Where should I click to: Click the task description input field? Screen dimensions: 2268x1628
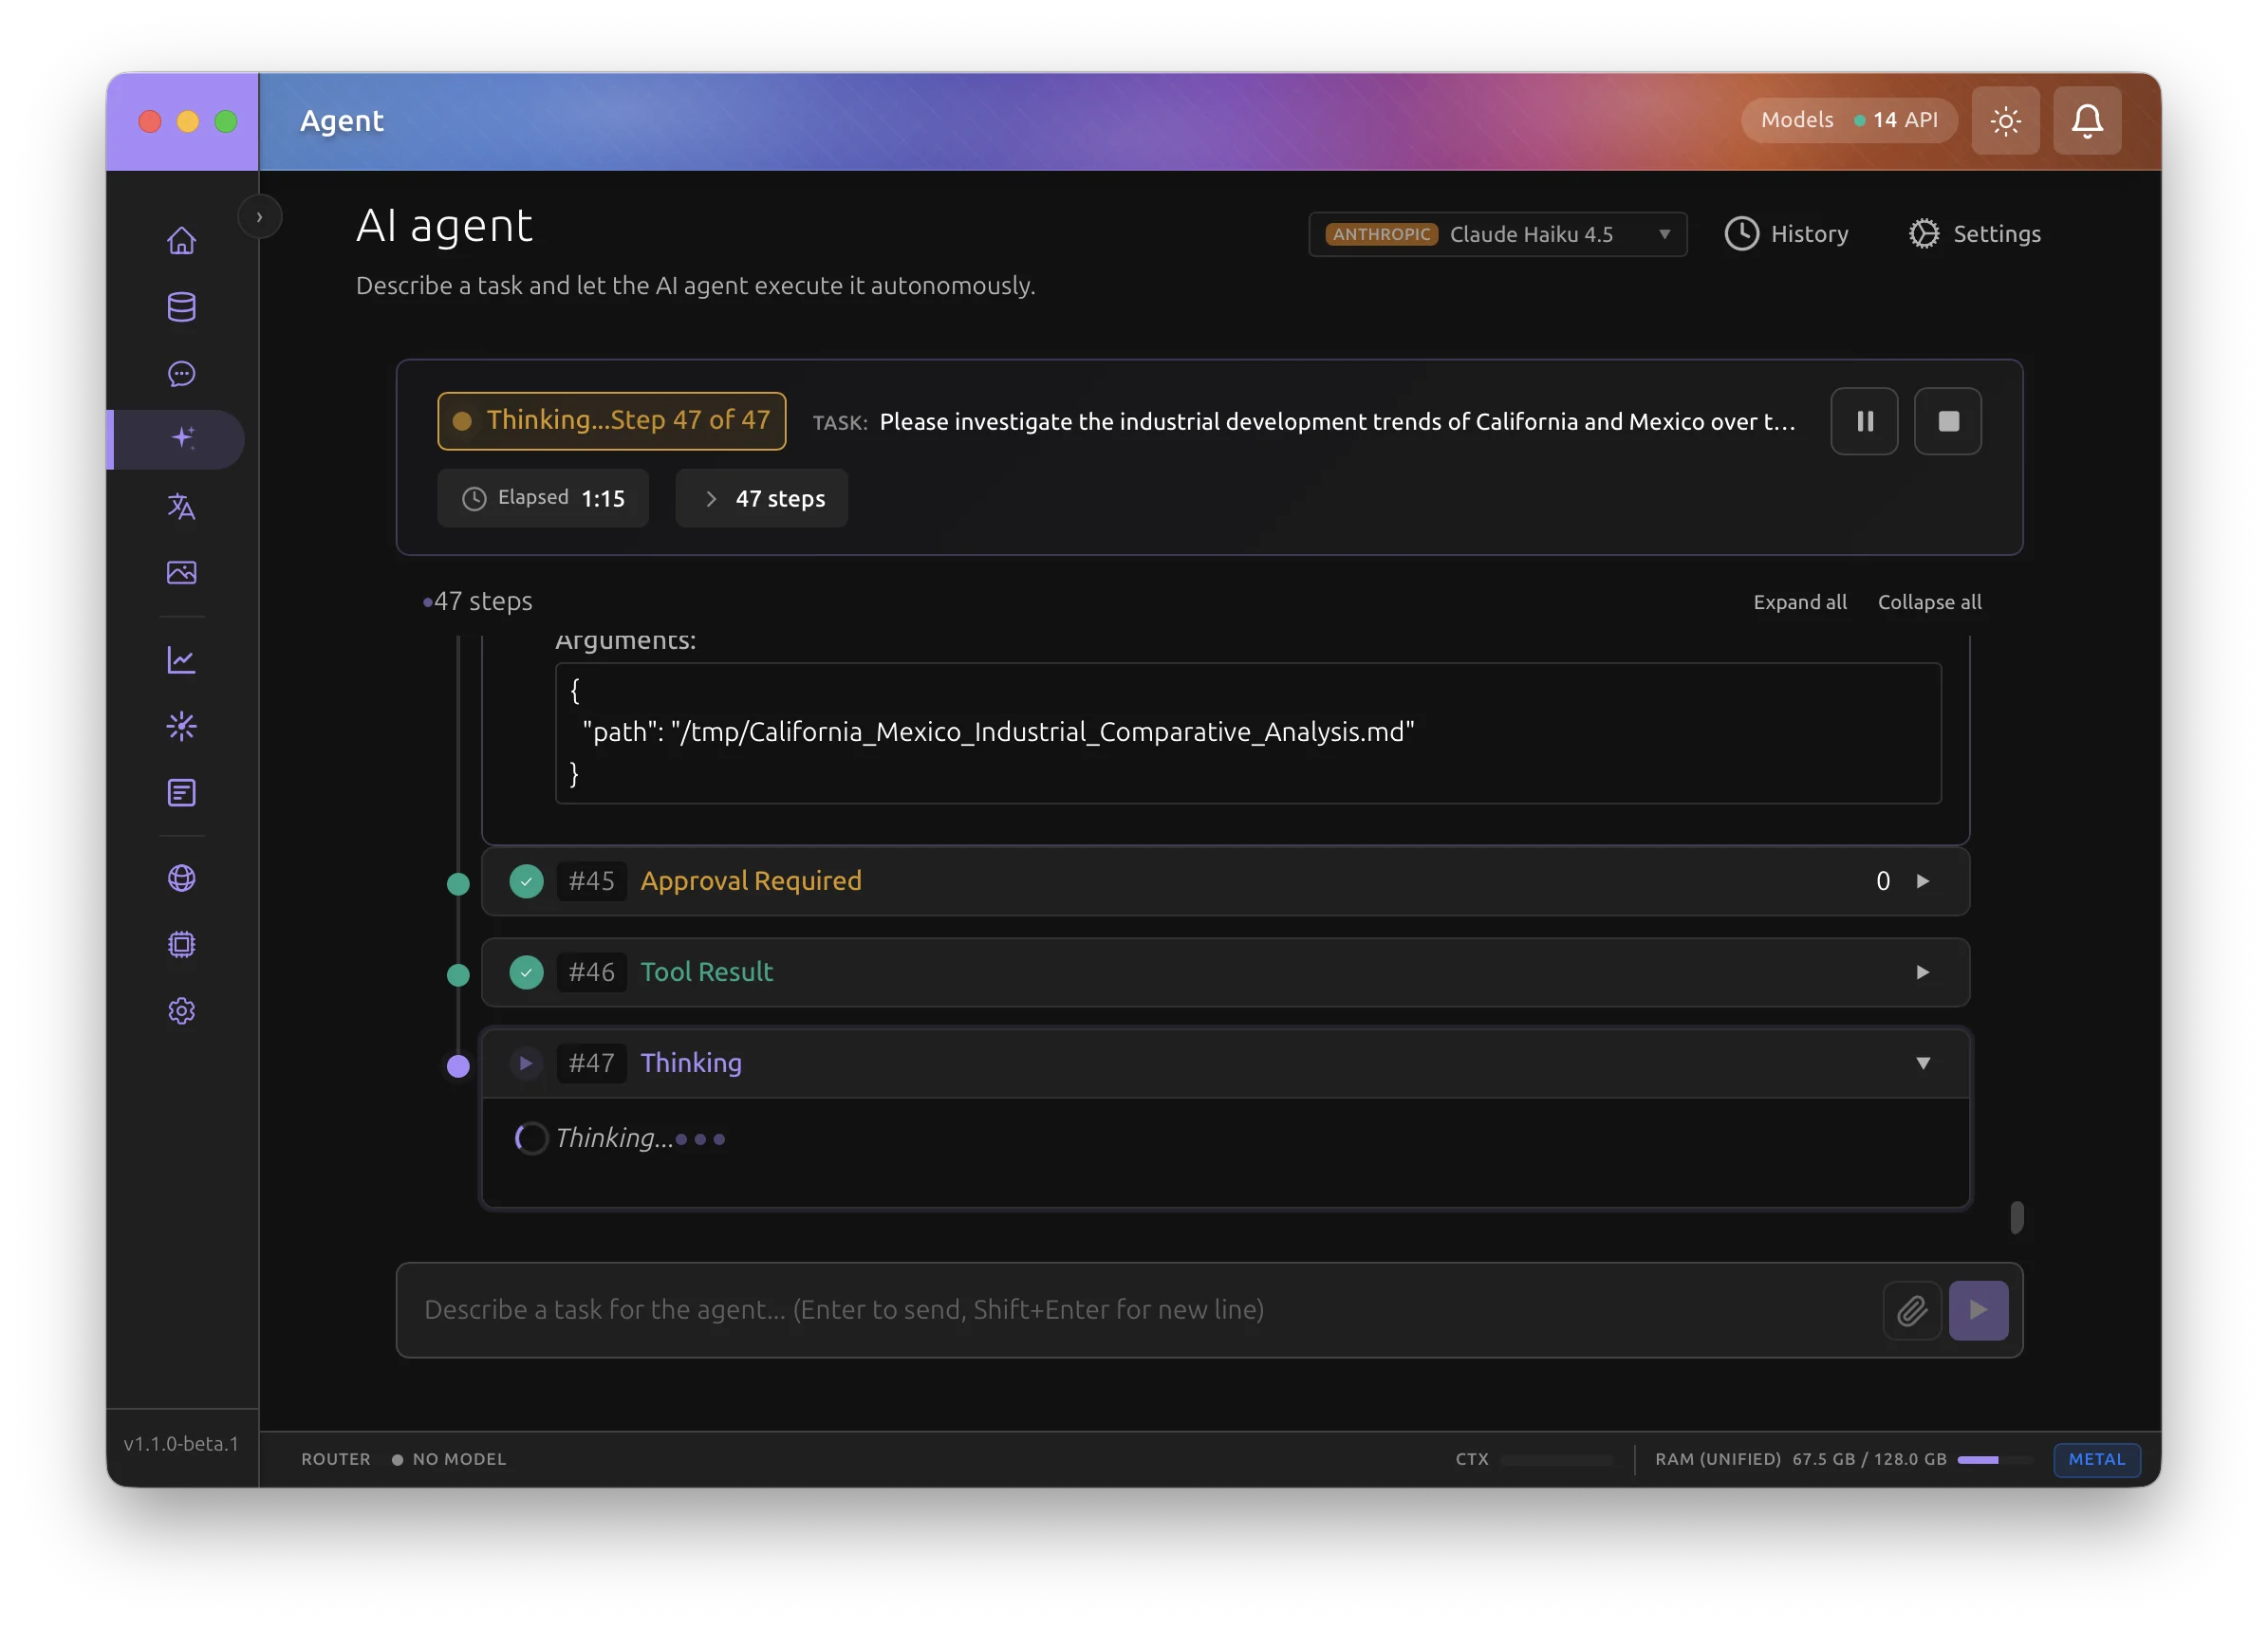tap(1100, 1310)
